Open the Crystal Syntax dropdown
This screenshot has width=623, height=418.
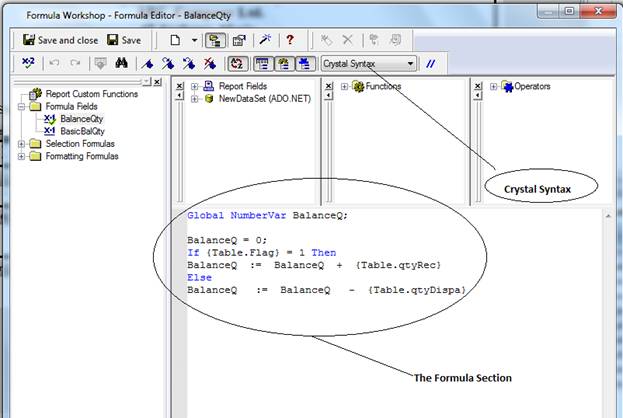pyautogui.click(x=369, y=64)
